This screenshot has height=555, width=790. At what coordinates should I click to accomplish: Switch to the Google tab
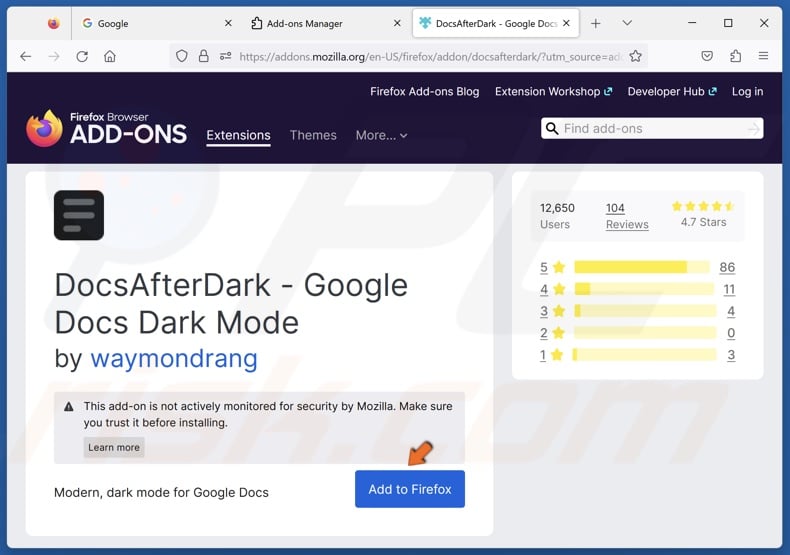pyautogui.click(x=157, y=23)
